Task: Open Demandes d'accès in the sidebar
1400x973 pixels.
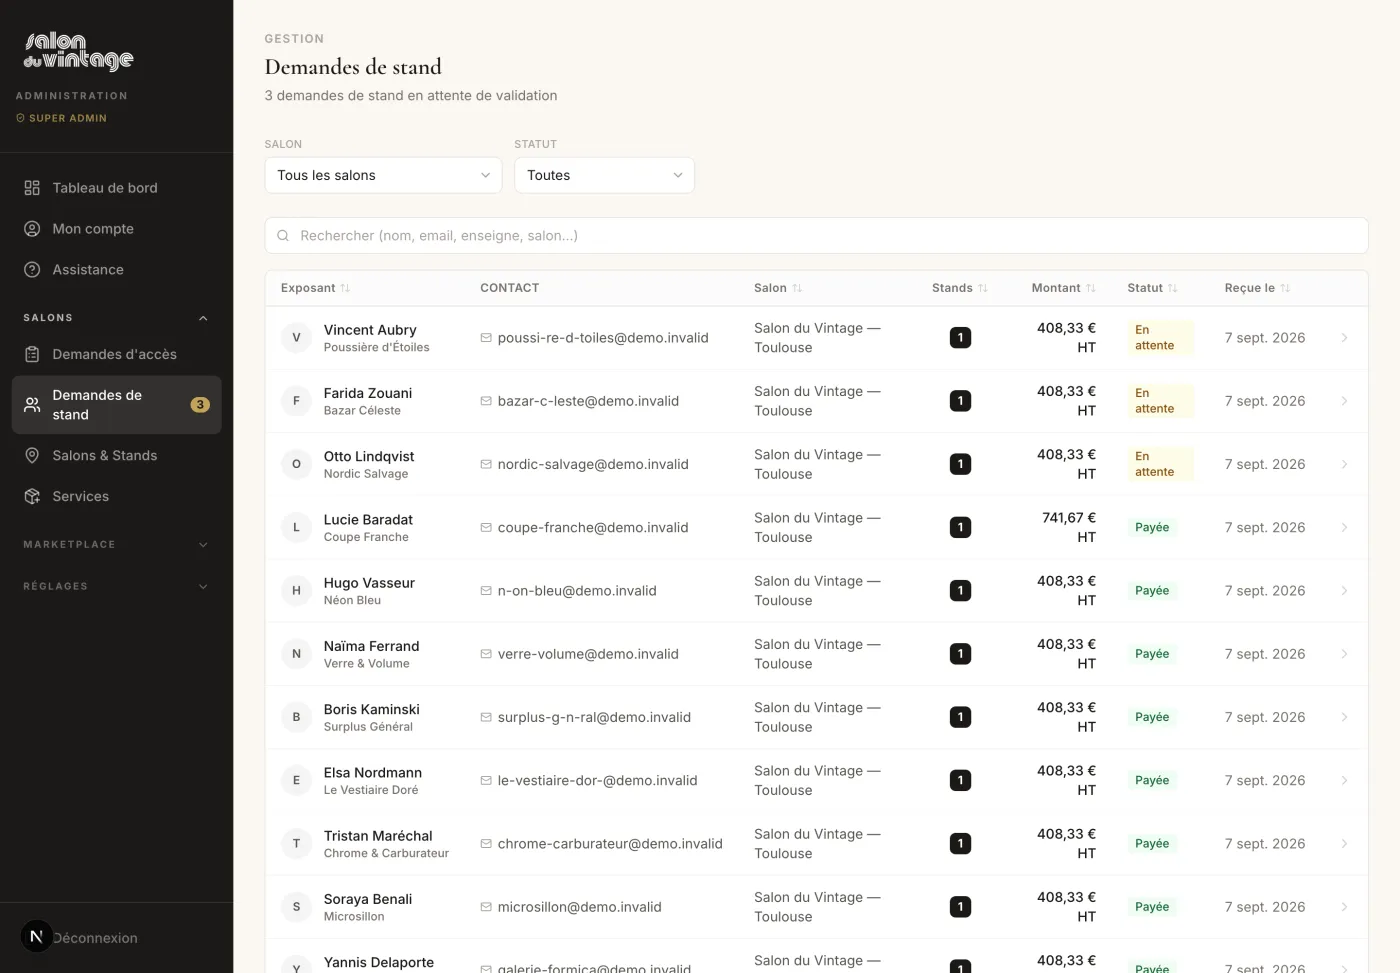Action: pyautogui.click(x=116, y=354)
